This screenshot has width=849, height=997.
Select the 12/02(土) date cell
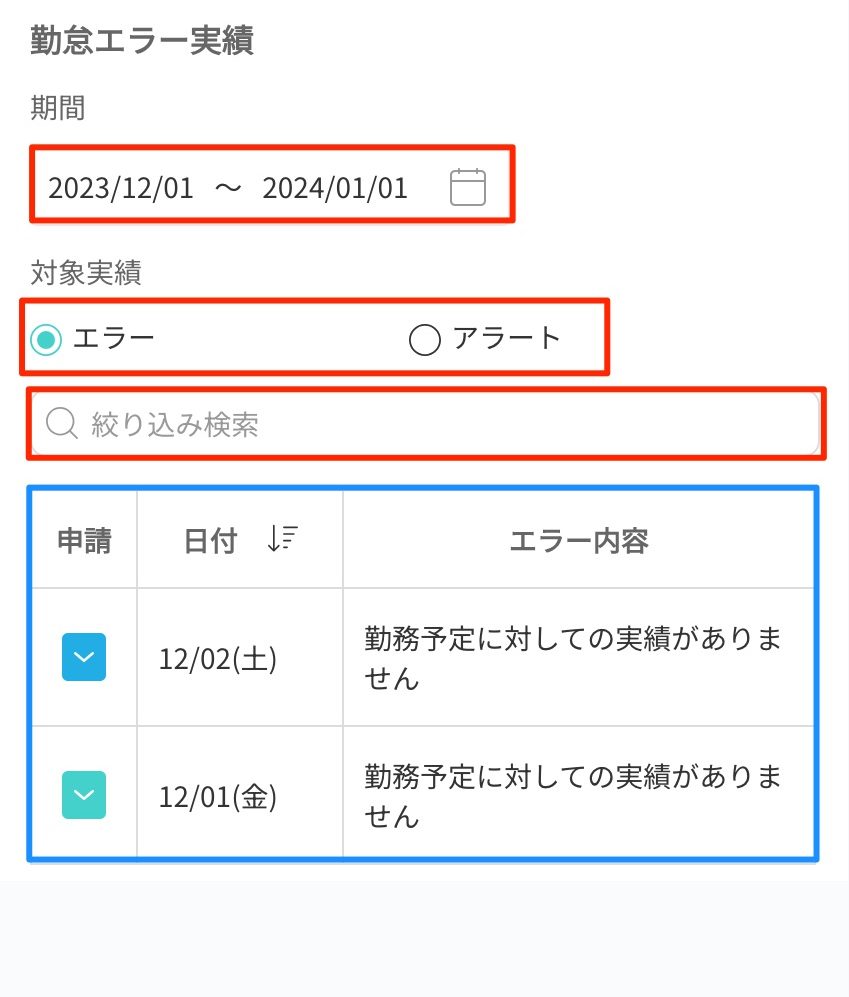coord(218,660)
